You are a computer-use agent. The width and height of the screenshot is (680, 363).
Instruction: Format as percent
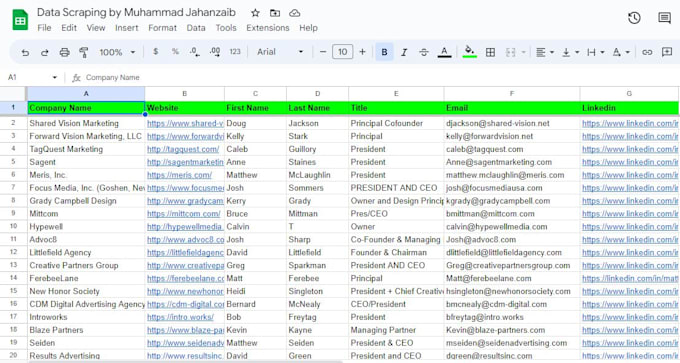pyautogui.click(x=175, y=52)
